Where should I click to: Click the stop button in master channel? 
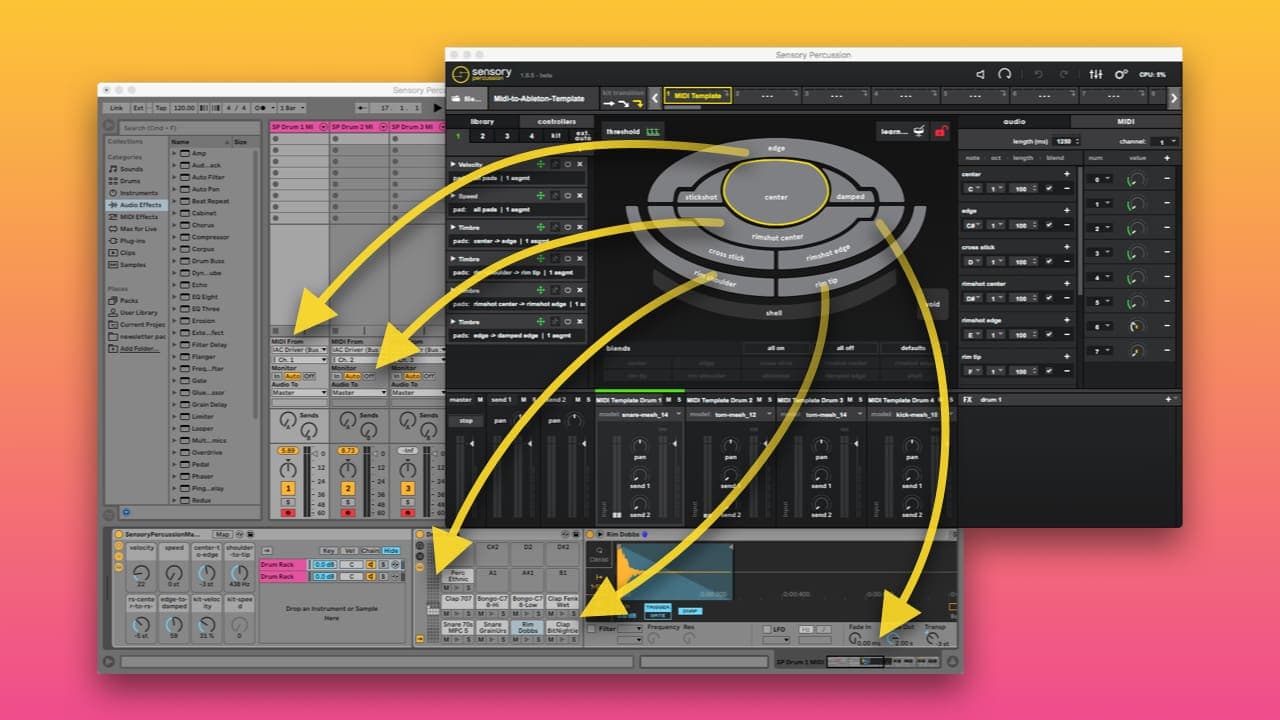tap(465, 421)
